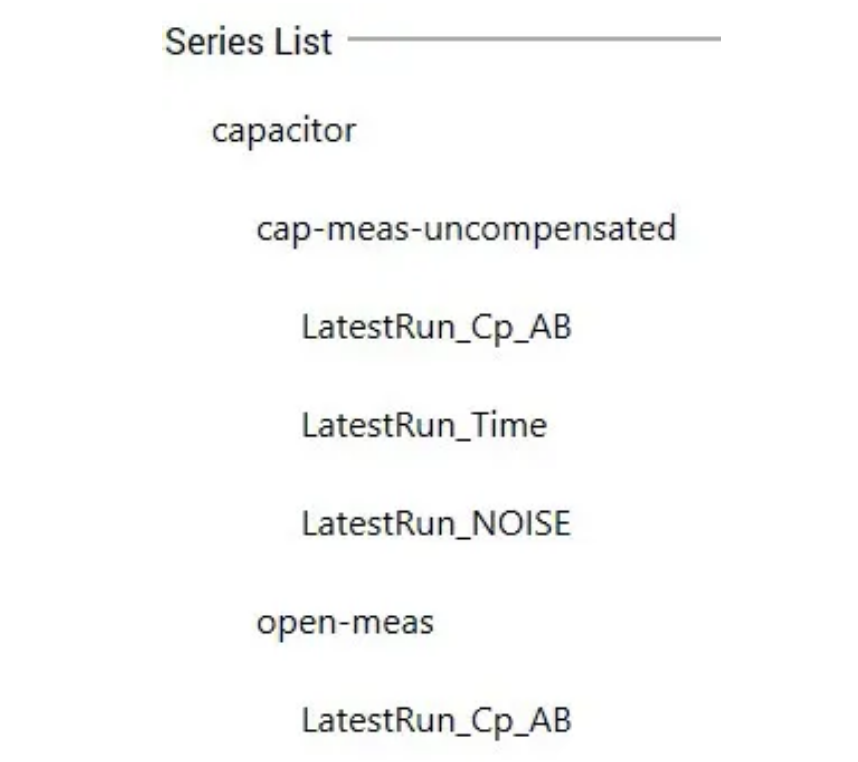Highlight the LatestRun_Time item in the list

(425, 426)
